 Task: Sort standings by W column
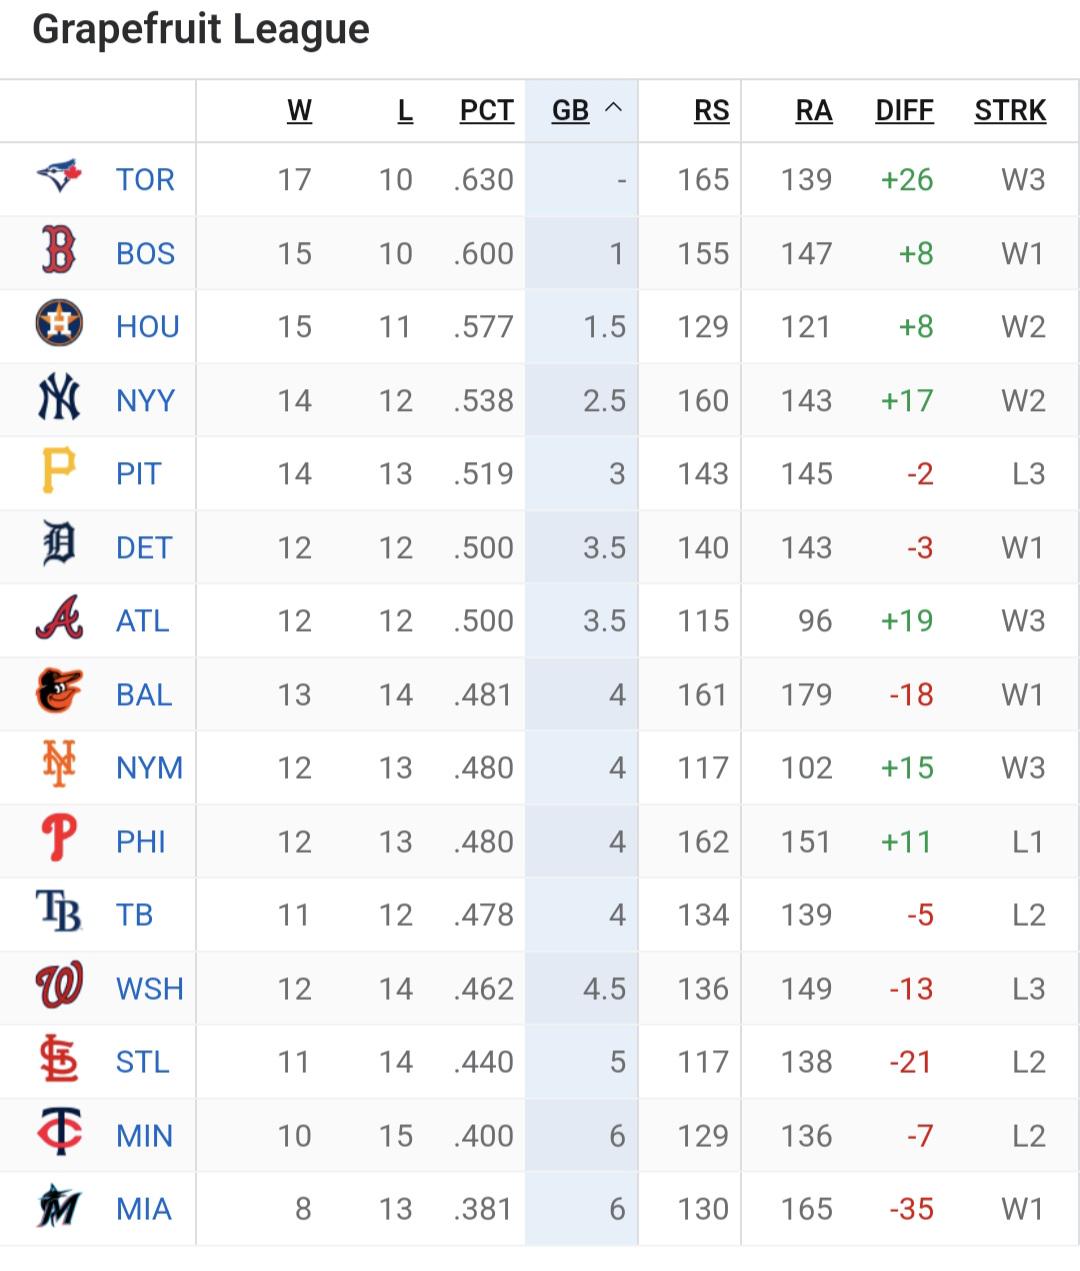click(x=299, y=110)
